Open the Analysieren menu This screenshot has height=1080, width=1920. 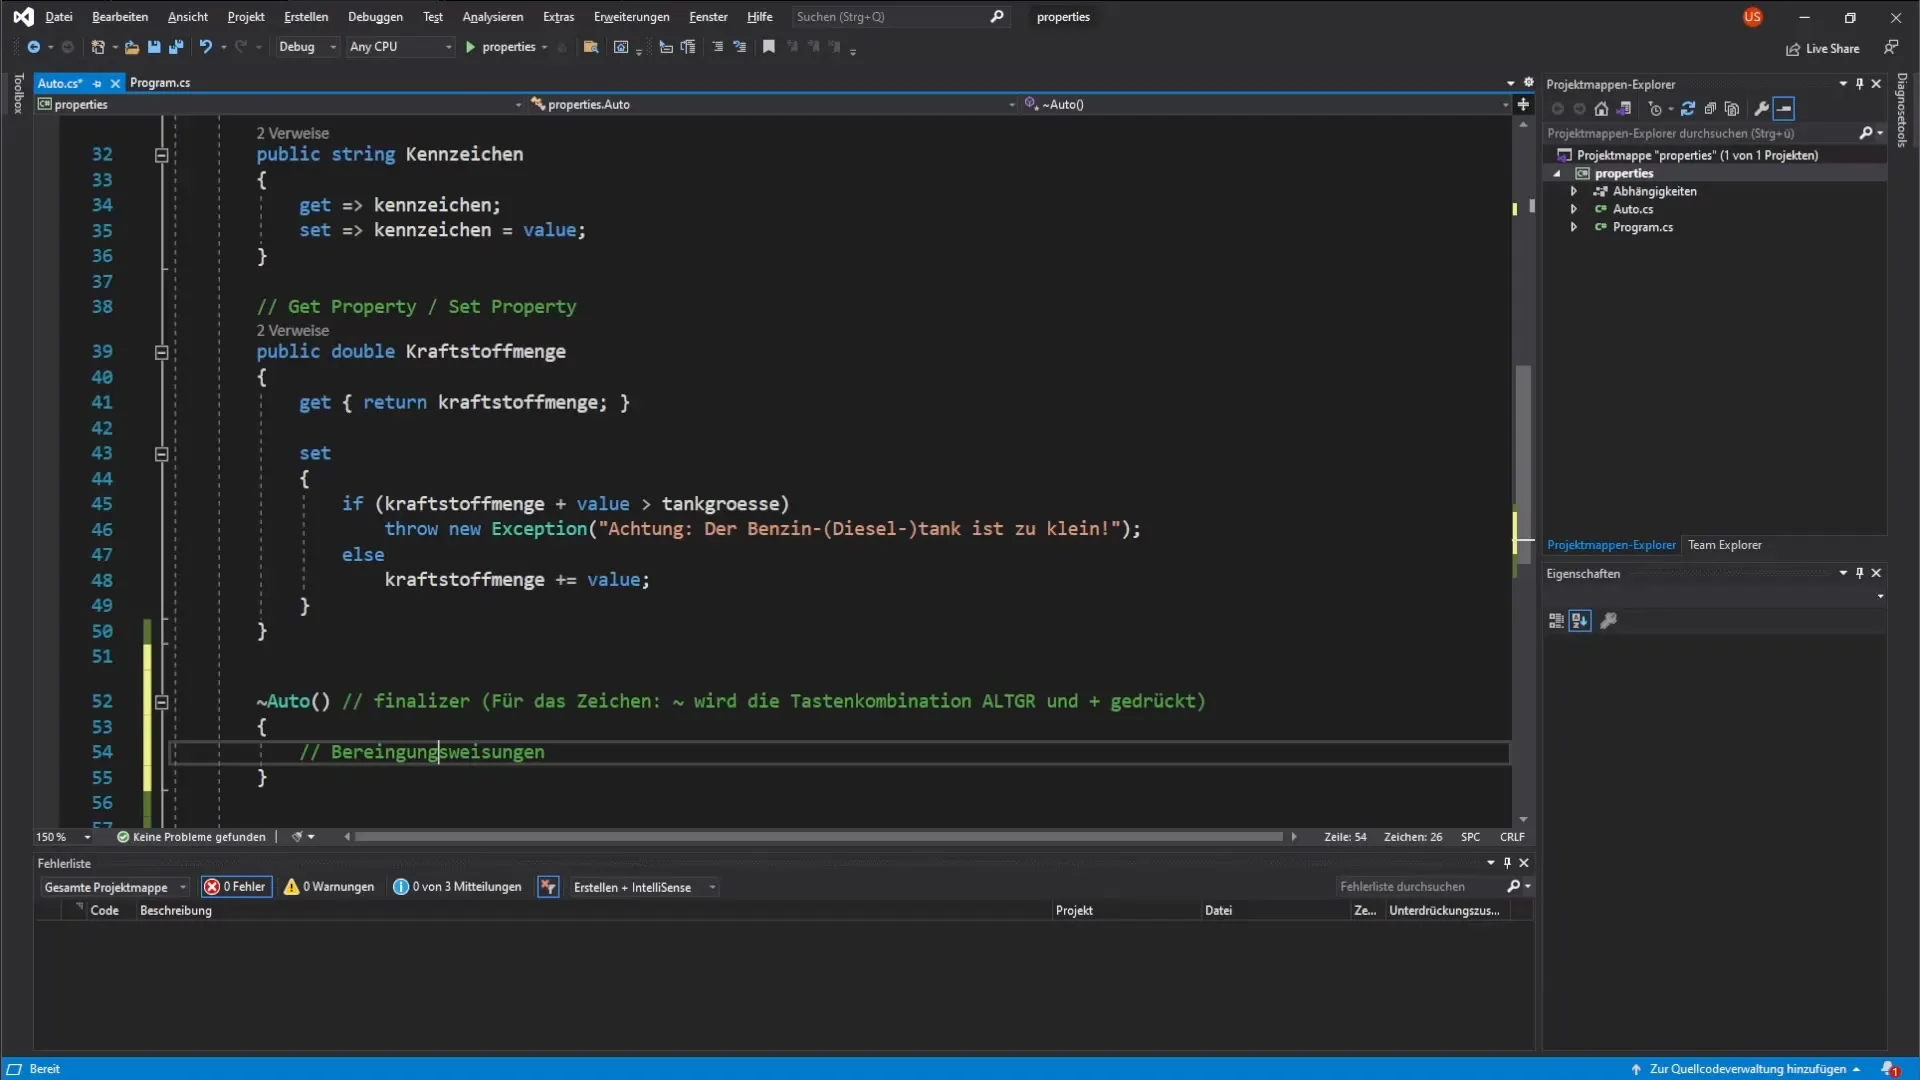pos(492,17)
